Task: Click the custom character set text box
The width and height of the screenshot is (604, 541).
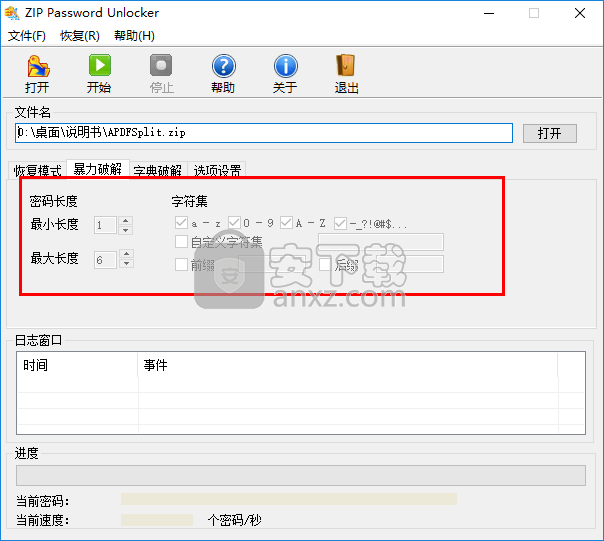Action: point(381,242)
